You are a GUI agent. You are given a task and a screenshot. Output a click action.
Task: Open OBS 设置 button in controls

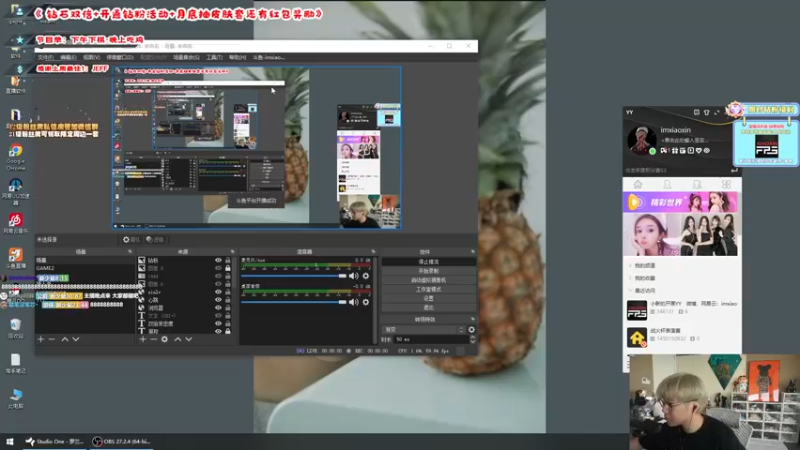click(428, 298)
